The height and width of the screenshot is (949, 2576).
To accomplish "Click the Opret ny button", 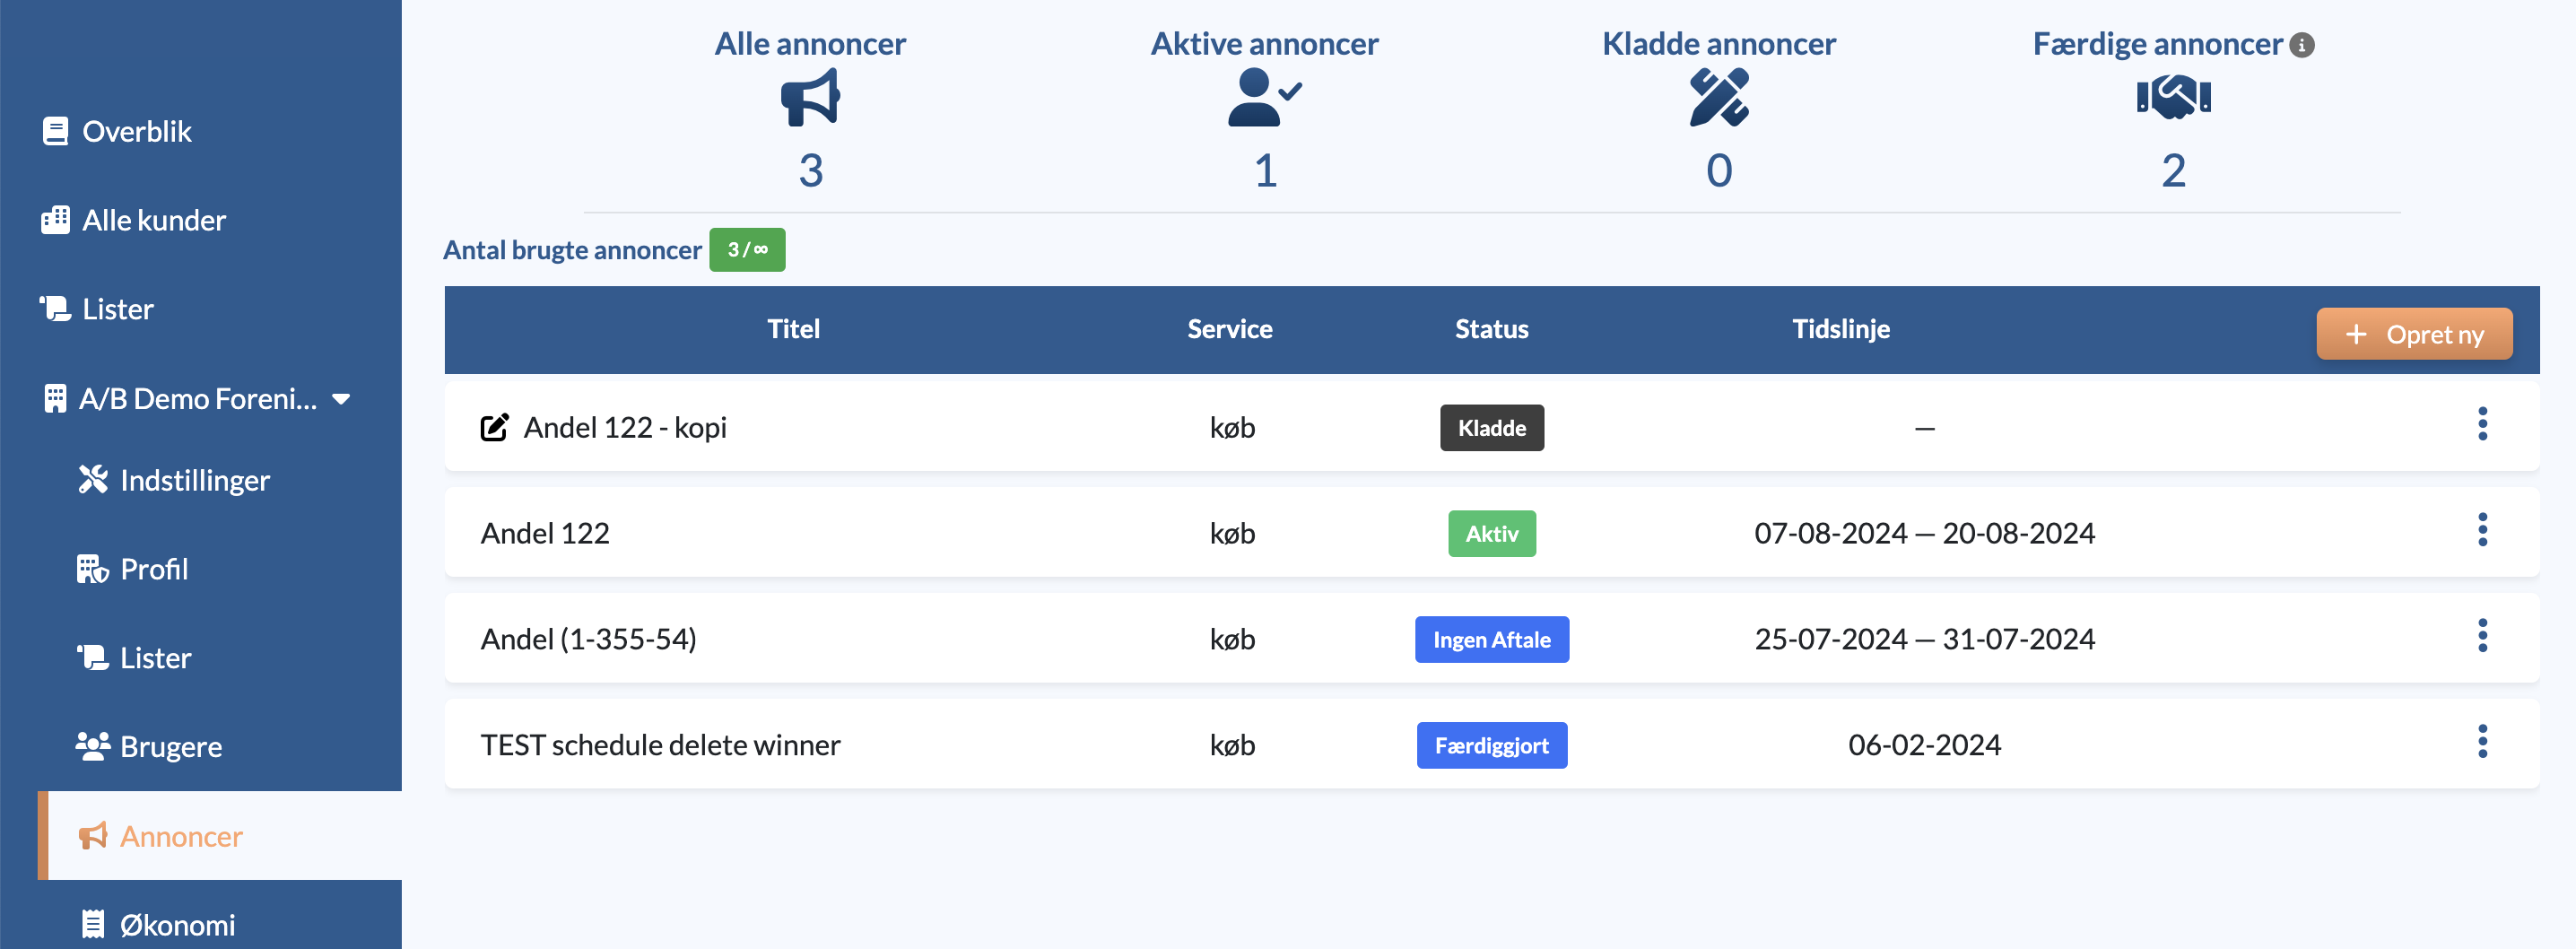I will (2414, 334).
